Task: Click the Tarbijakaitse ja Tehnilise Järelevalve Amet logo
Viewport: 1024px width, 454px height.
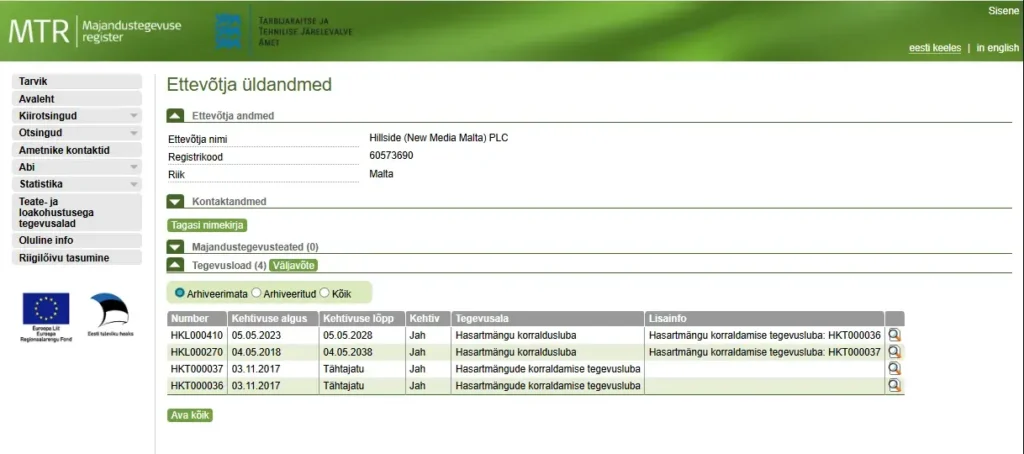Action: pos(284,31)
